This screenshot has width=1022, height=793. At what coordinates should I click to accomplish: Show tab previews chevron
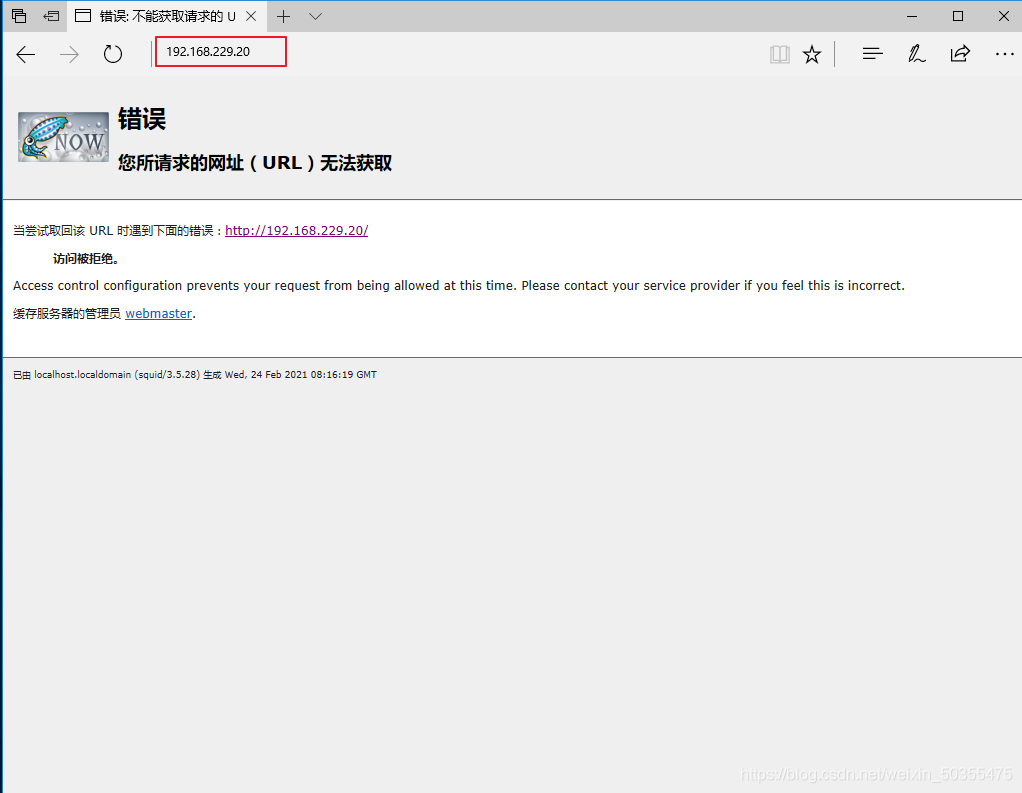click(x=315, y=16)
